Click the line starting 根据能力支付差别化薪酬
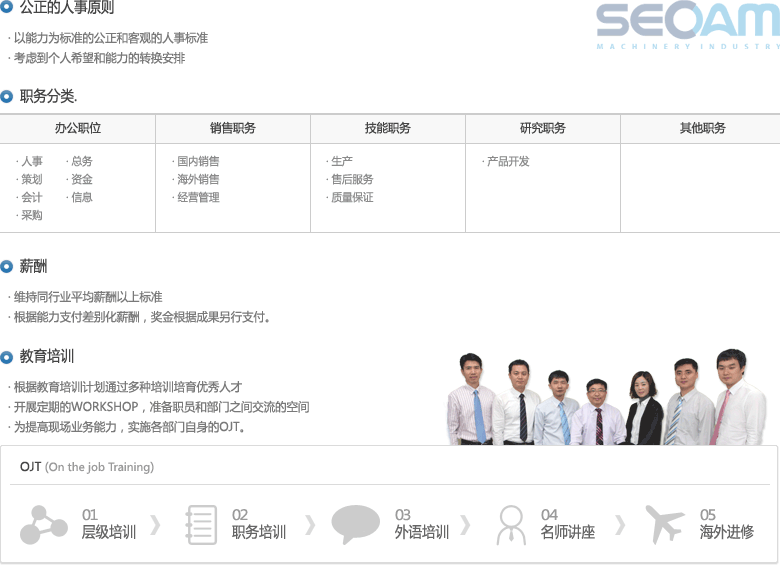780x567 pixels. (x=139, y=317)
